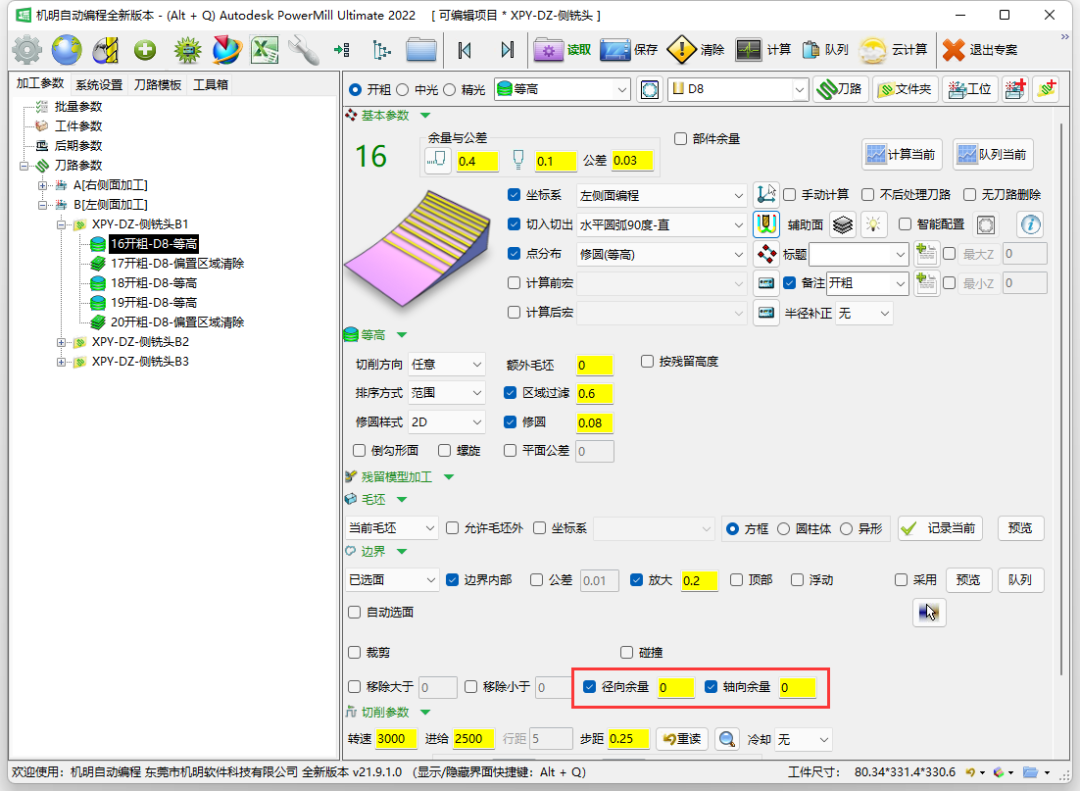
Task: Click the blue info icon beside 智能配置
Action: [1029, 224]
